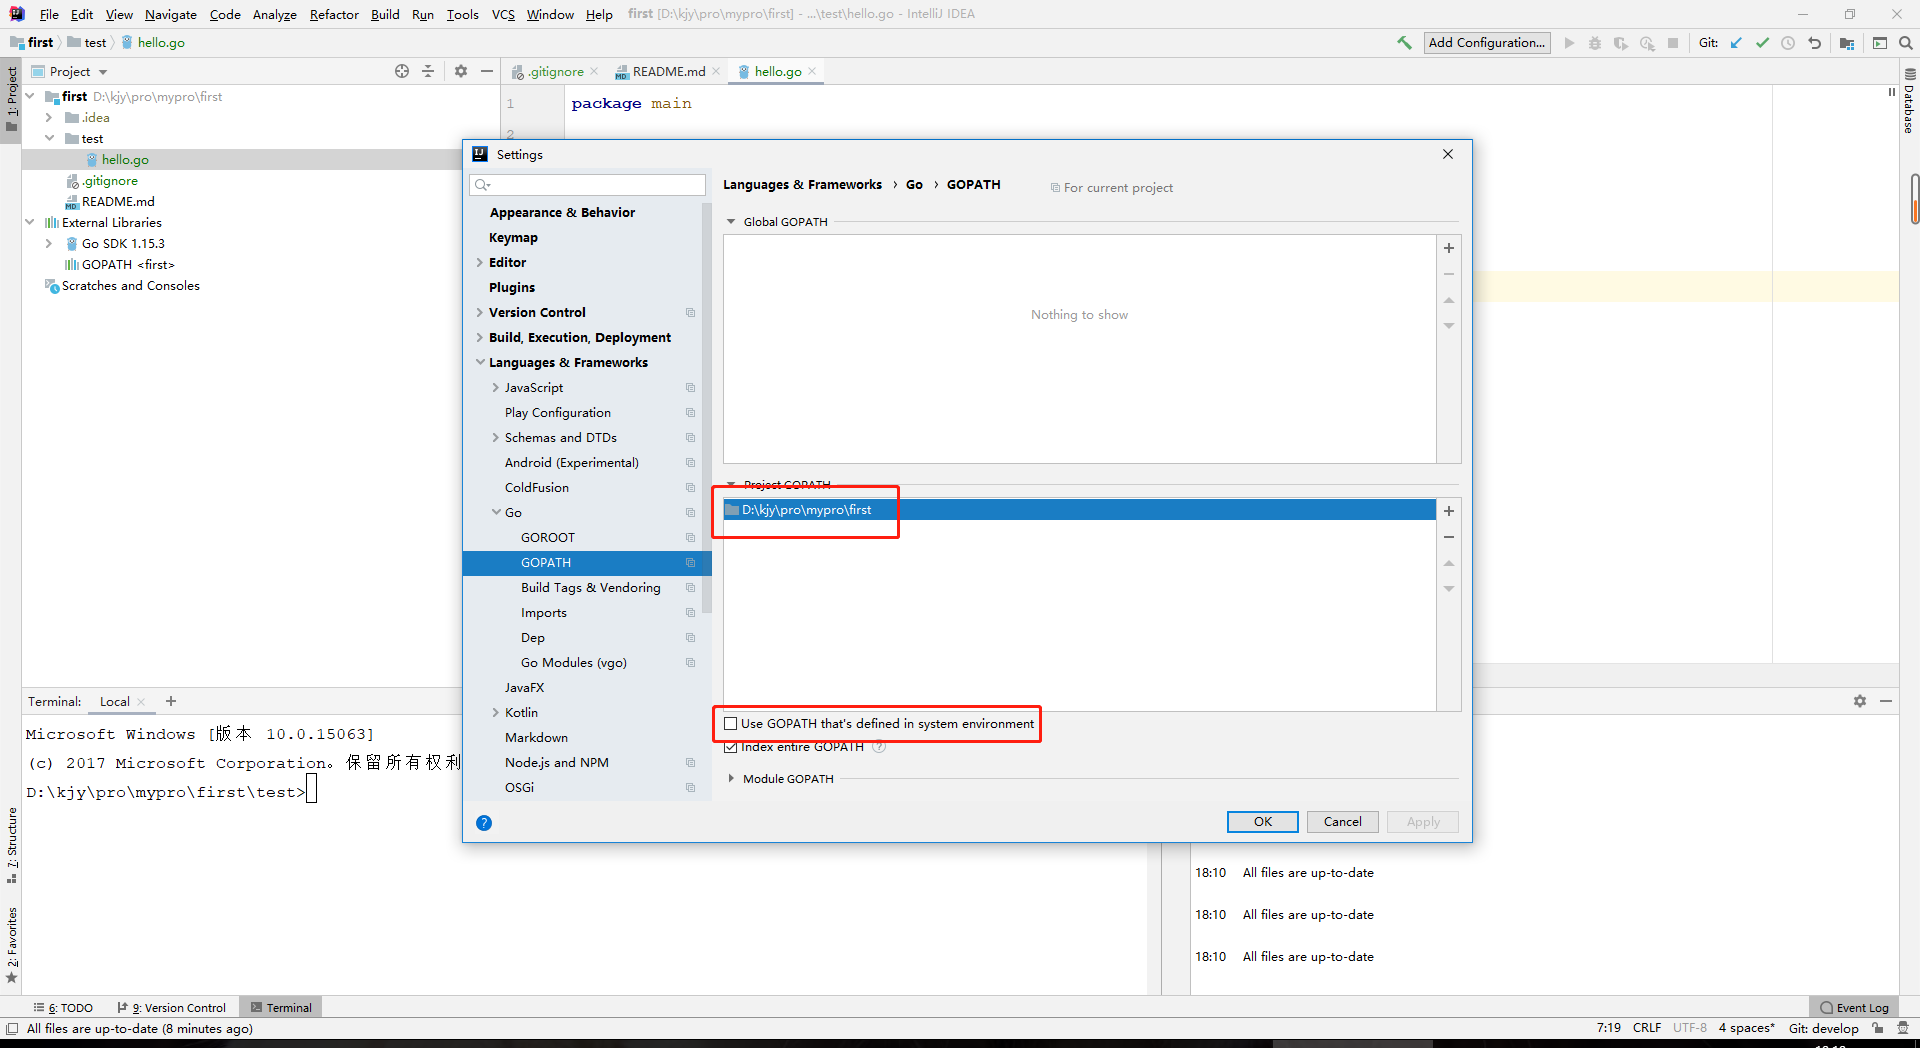
Task: Open the TODO bottom tab
Action: (63, 1007)
